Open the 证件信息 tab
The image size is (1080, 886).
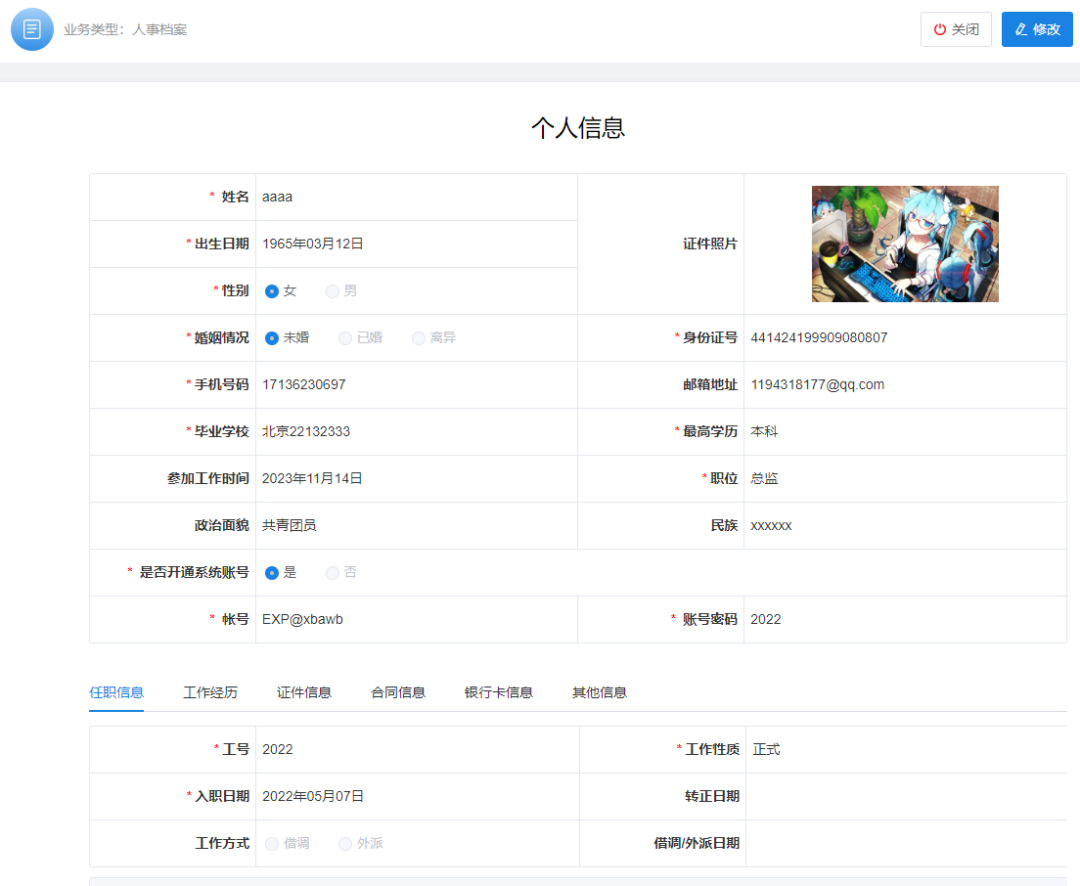pos(304,692)
